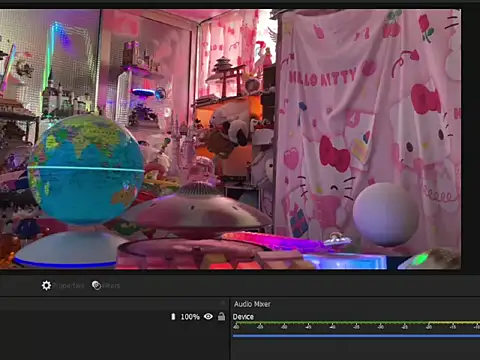Click the blue Device volume slider

(x=356, y=336)
